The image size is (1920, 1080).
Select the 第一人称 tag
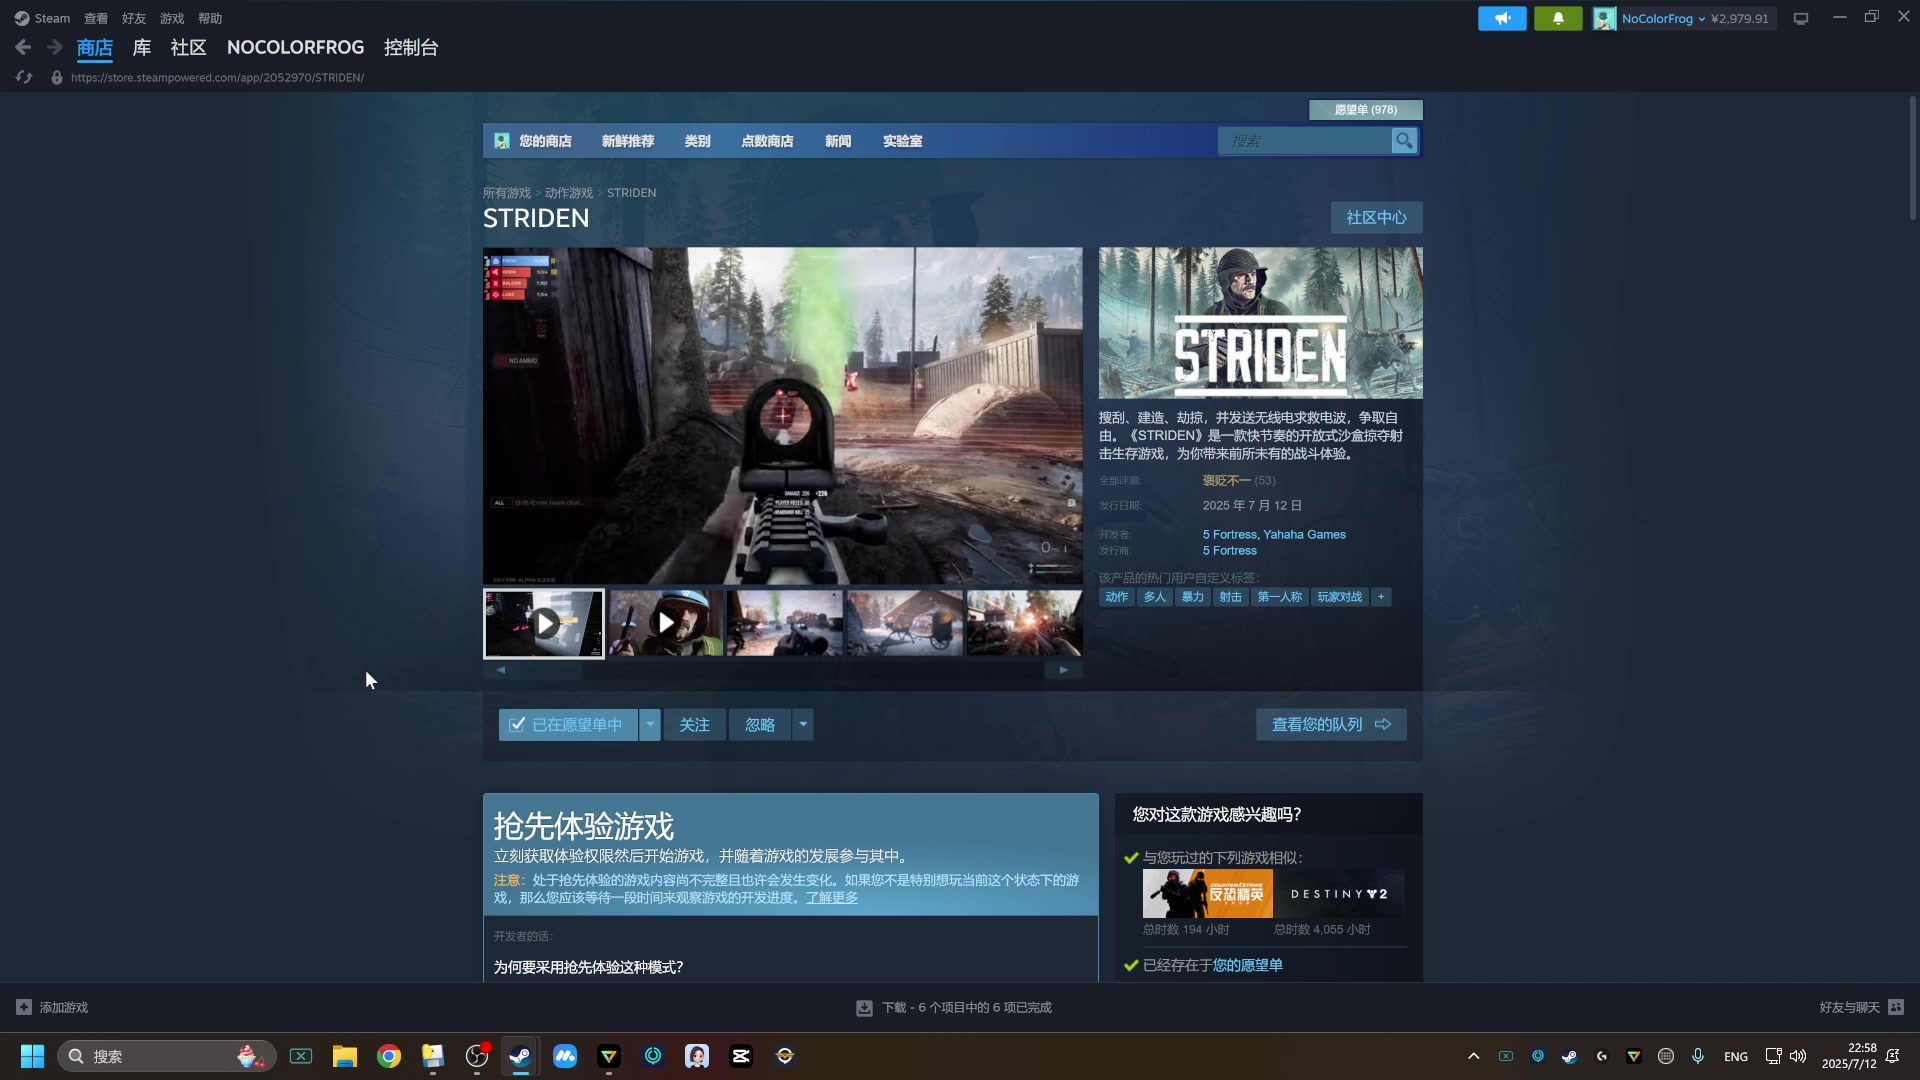[1279, 597]
